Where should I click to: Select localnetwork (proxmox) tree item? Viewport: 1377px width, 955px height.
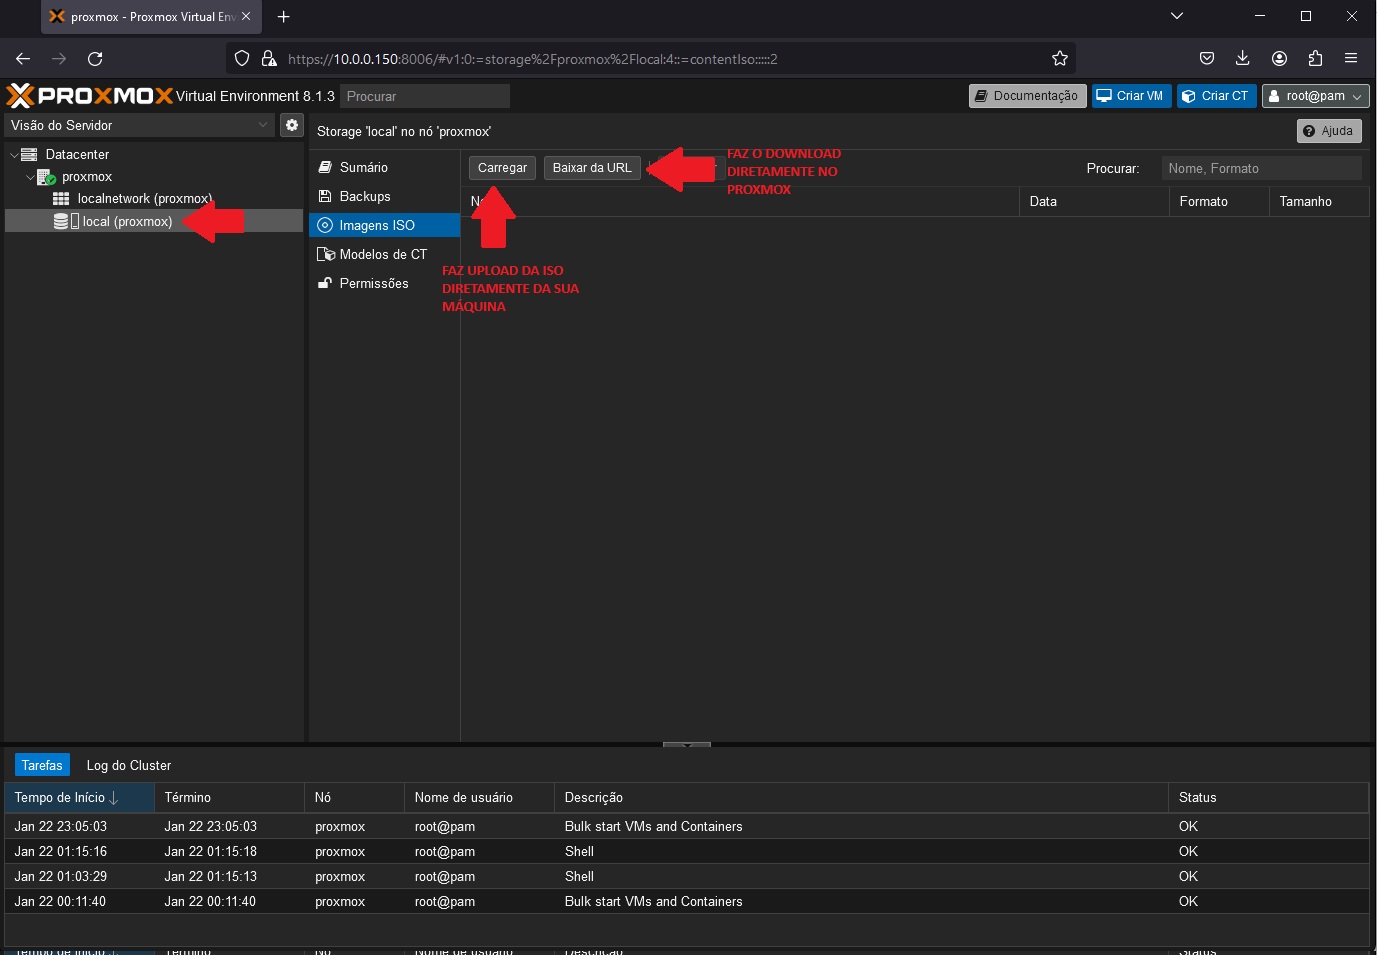coord(145,199)
